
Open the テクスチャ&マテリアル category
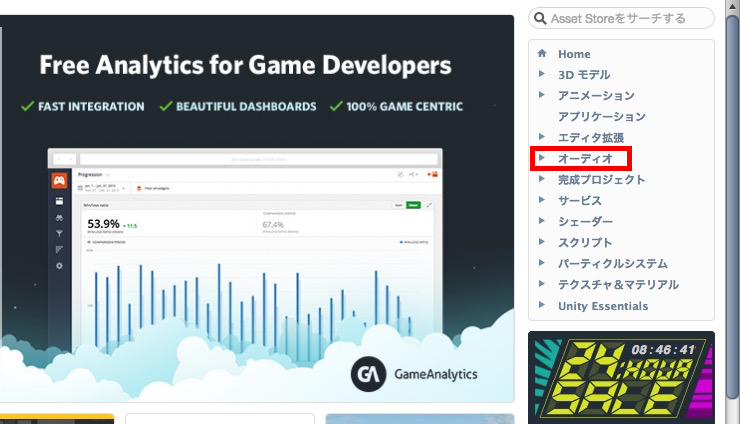tap(618, 285)
